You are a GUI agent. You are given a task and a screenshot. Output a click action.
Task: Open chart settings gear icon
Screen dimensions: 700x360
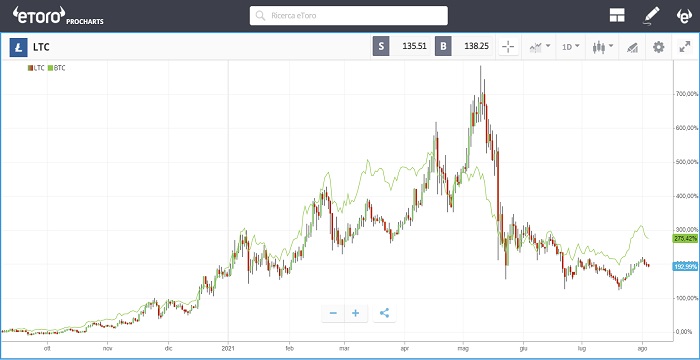click(x=658, y=47)
